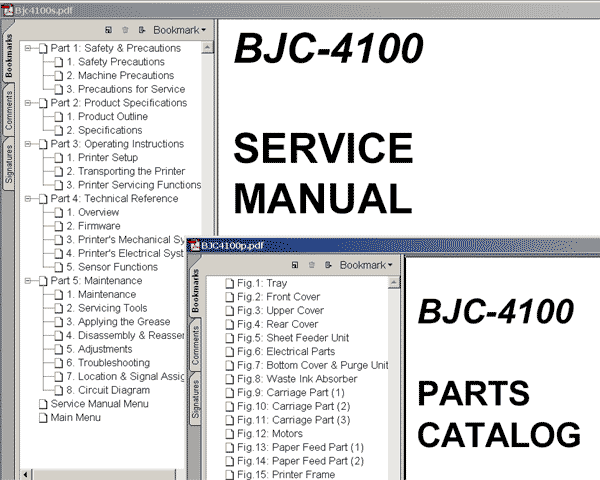Viewport: 600px width, 480px height.
Task: Click the trash icon in BJC4100p.pdf bookmarks toolbar
Action: pyautogui.click(x=311, y=265)
